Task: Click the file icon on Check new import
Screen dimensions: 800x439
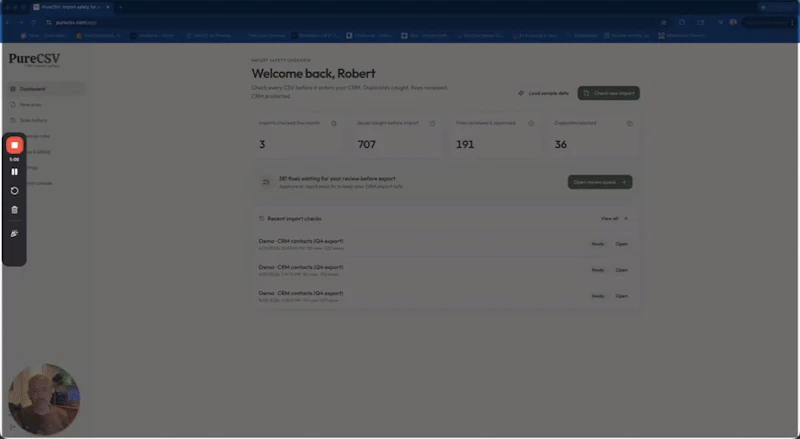Action: coord(586,93)
